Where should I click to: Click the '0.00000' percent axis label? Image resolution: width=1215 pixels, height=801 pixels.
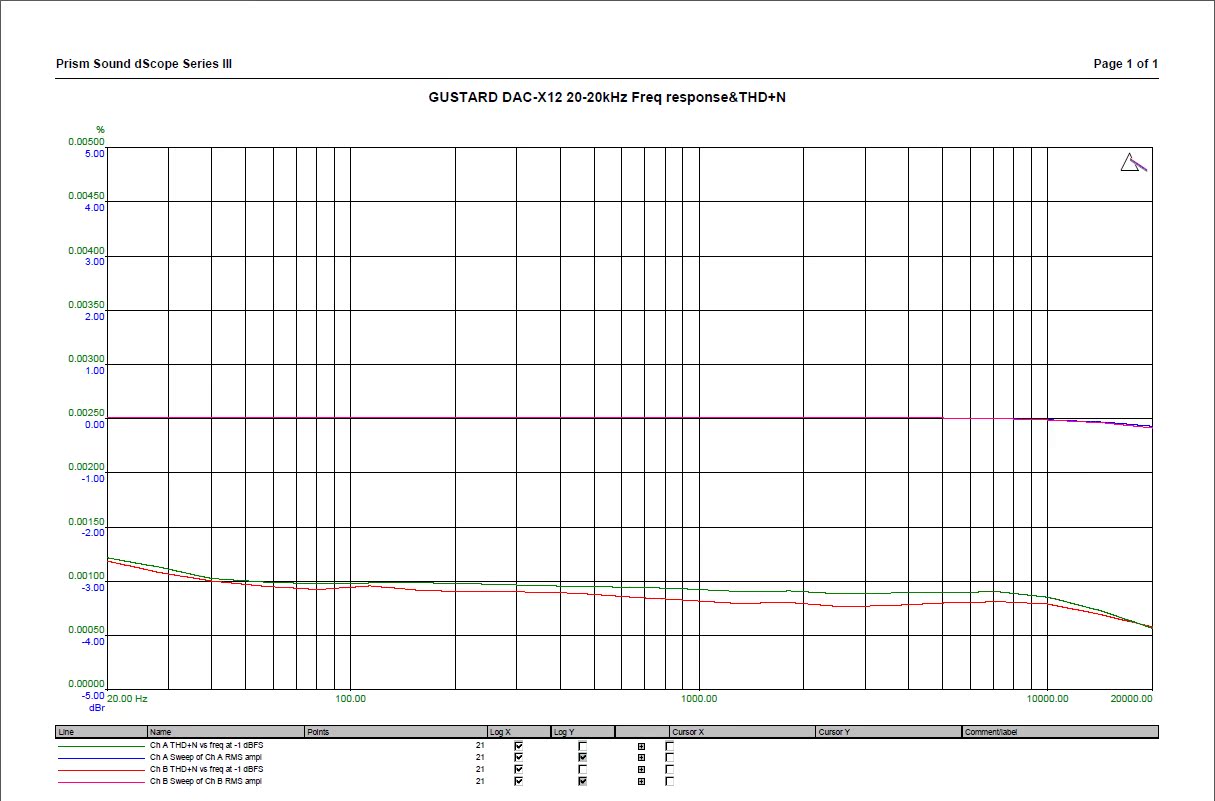(86, 684)
